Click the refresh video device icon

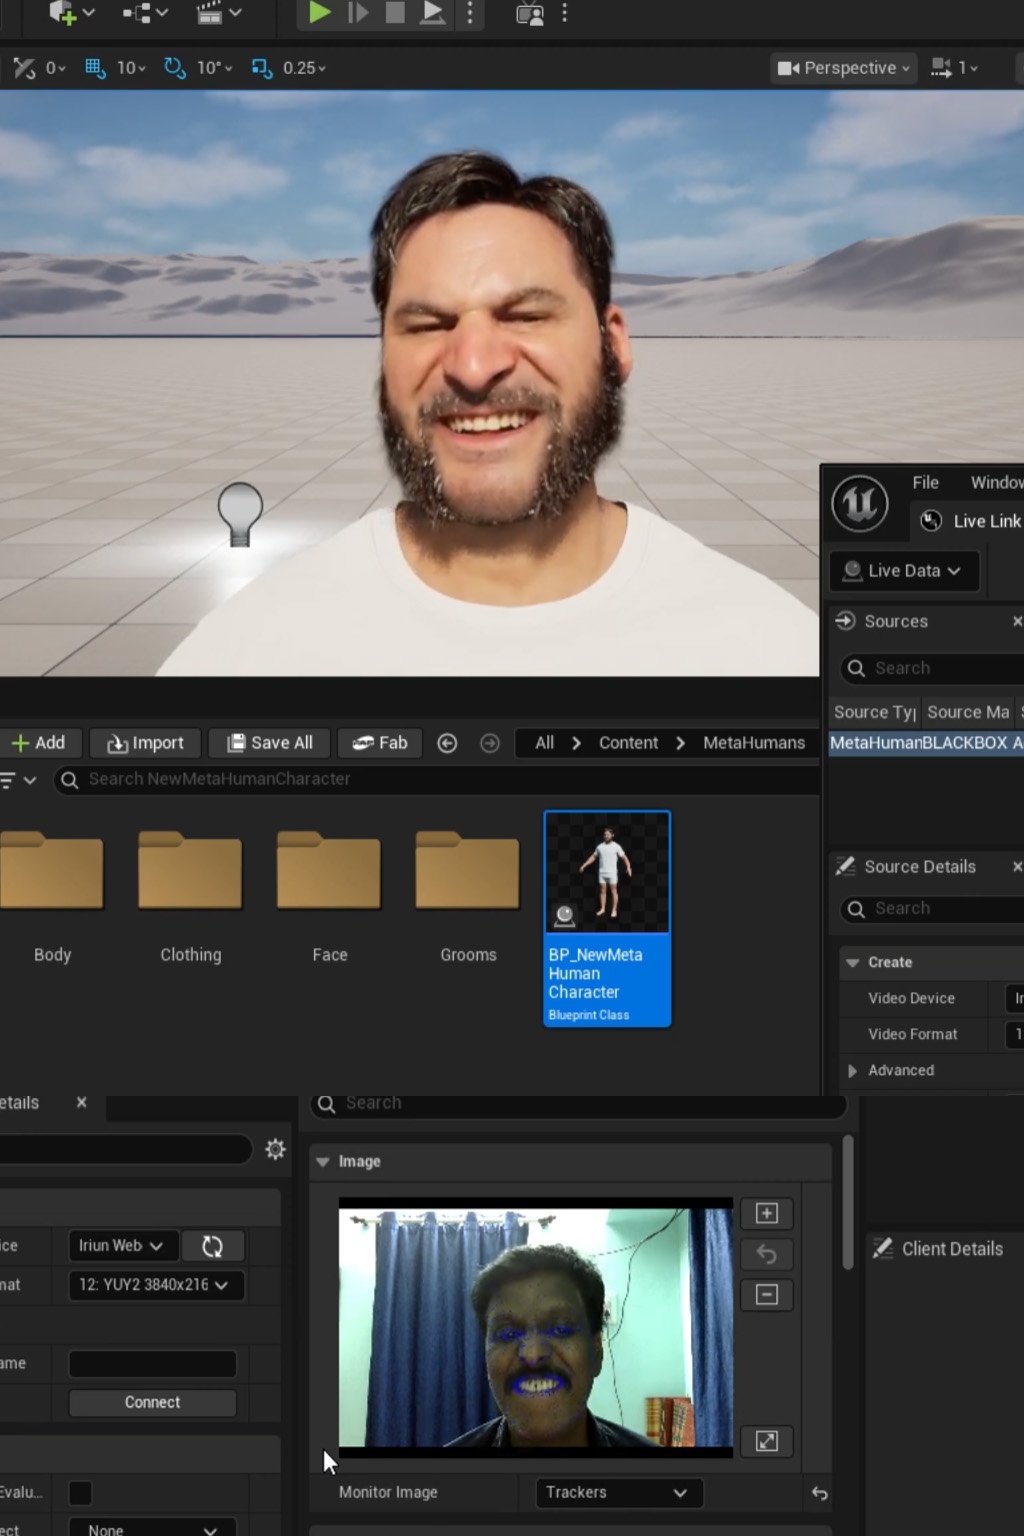point(213,1246)
